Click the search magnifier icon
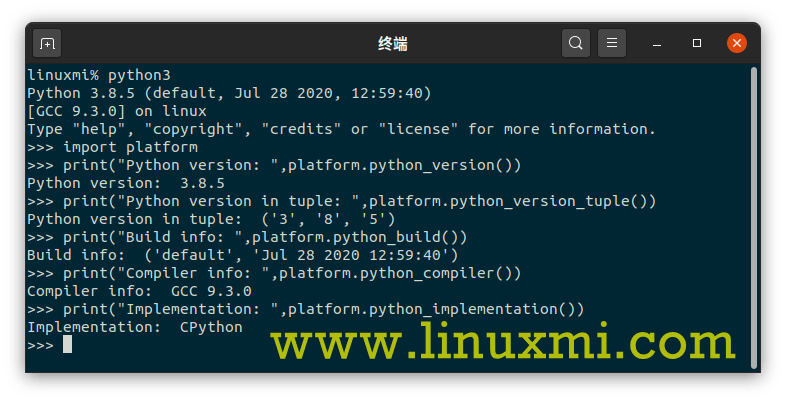This screenshot has width=786, height=401. pyautogui.click(x=575, y=43)
